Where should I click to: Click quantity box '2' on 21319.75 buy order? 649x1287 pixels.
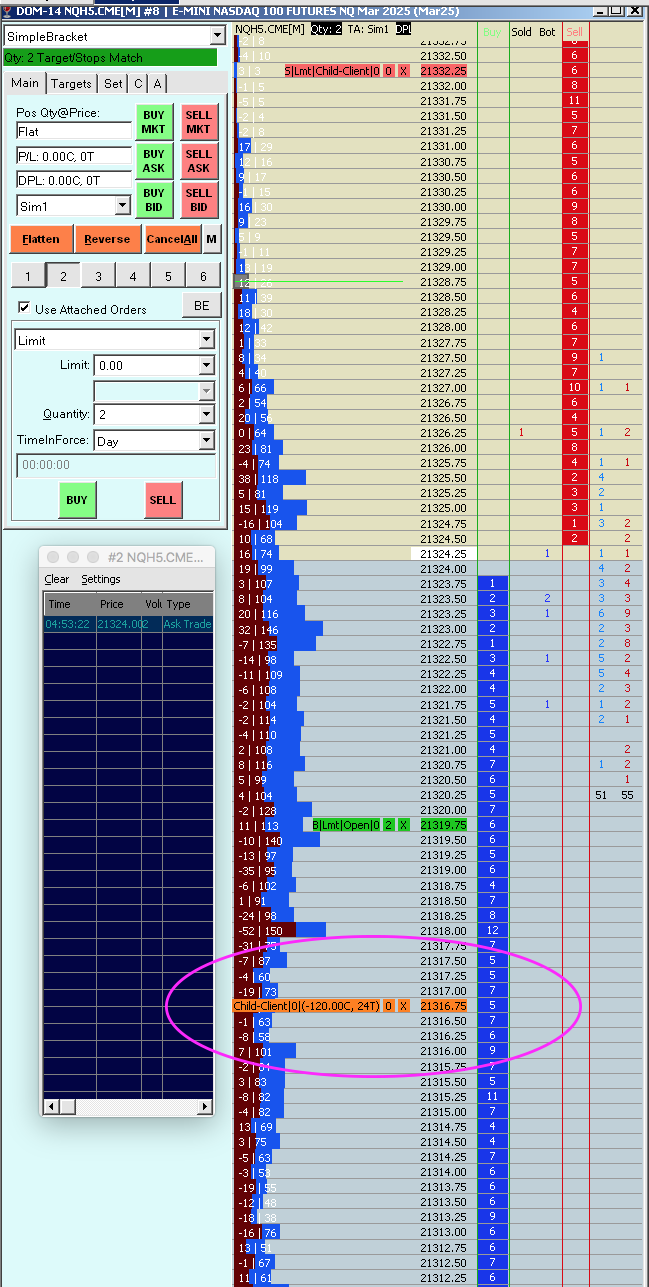click(388, 825)
